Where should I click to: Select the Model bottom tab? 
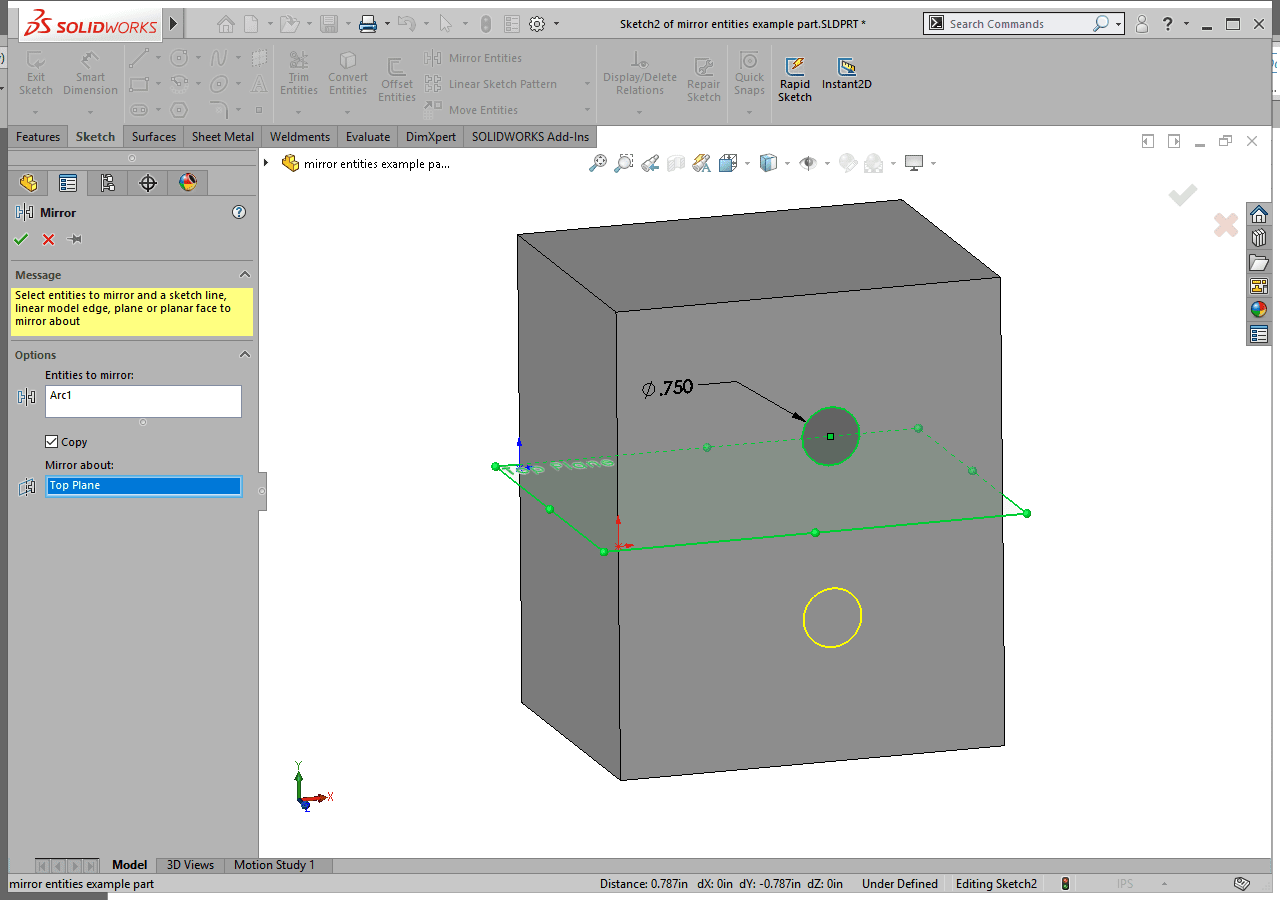tap(129, 865)
